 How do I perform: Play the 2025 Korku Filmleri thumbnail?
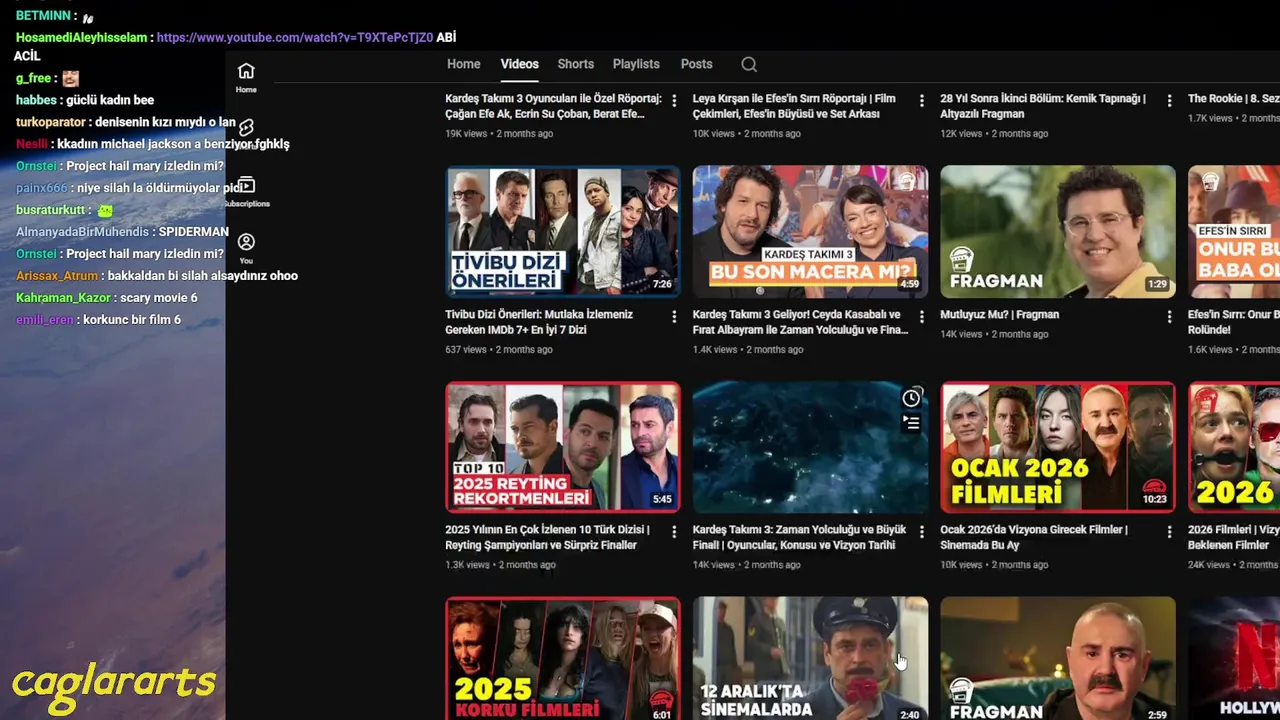point(563,658)
